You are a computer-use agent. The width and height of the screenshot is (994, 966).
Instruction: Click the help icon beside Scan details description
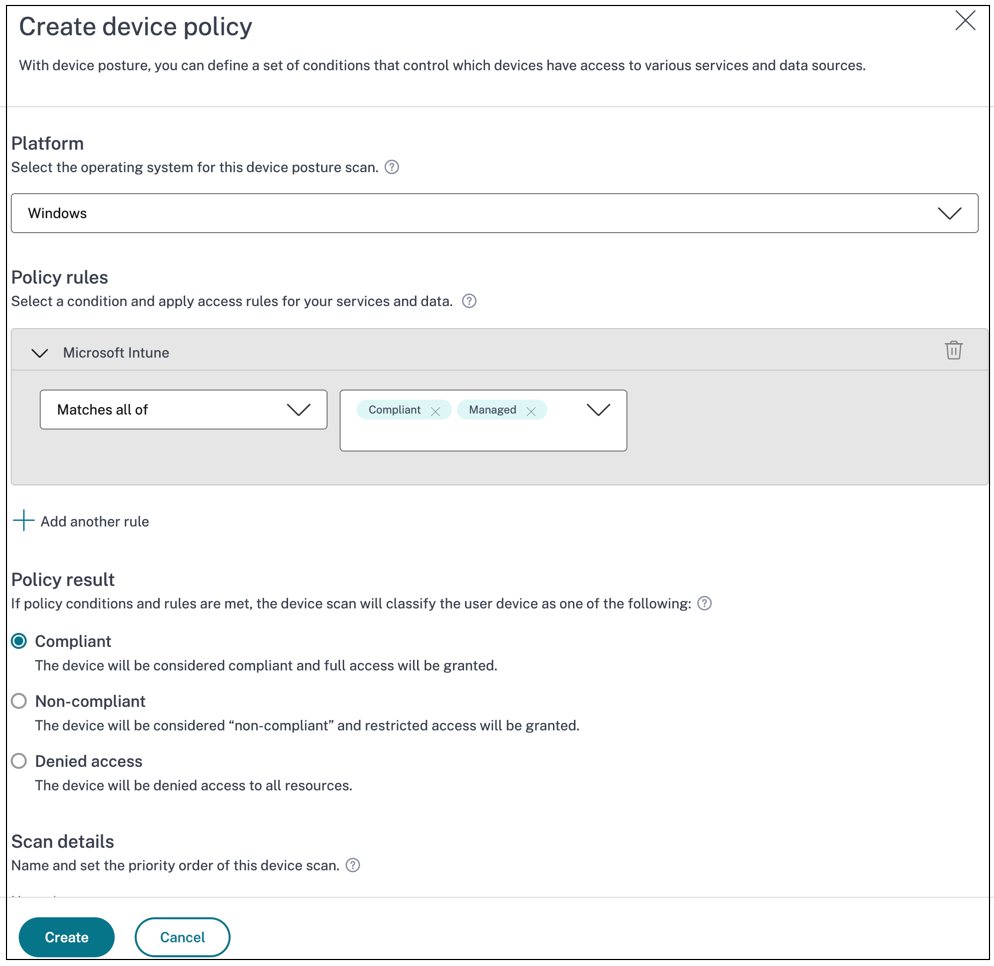pyautogui.click(x=353, y=865)
